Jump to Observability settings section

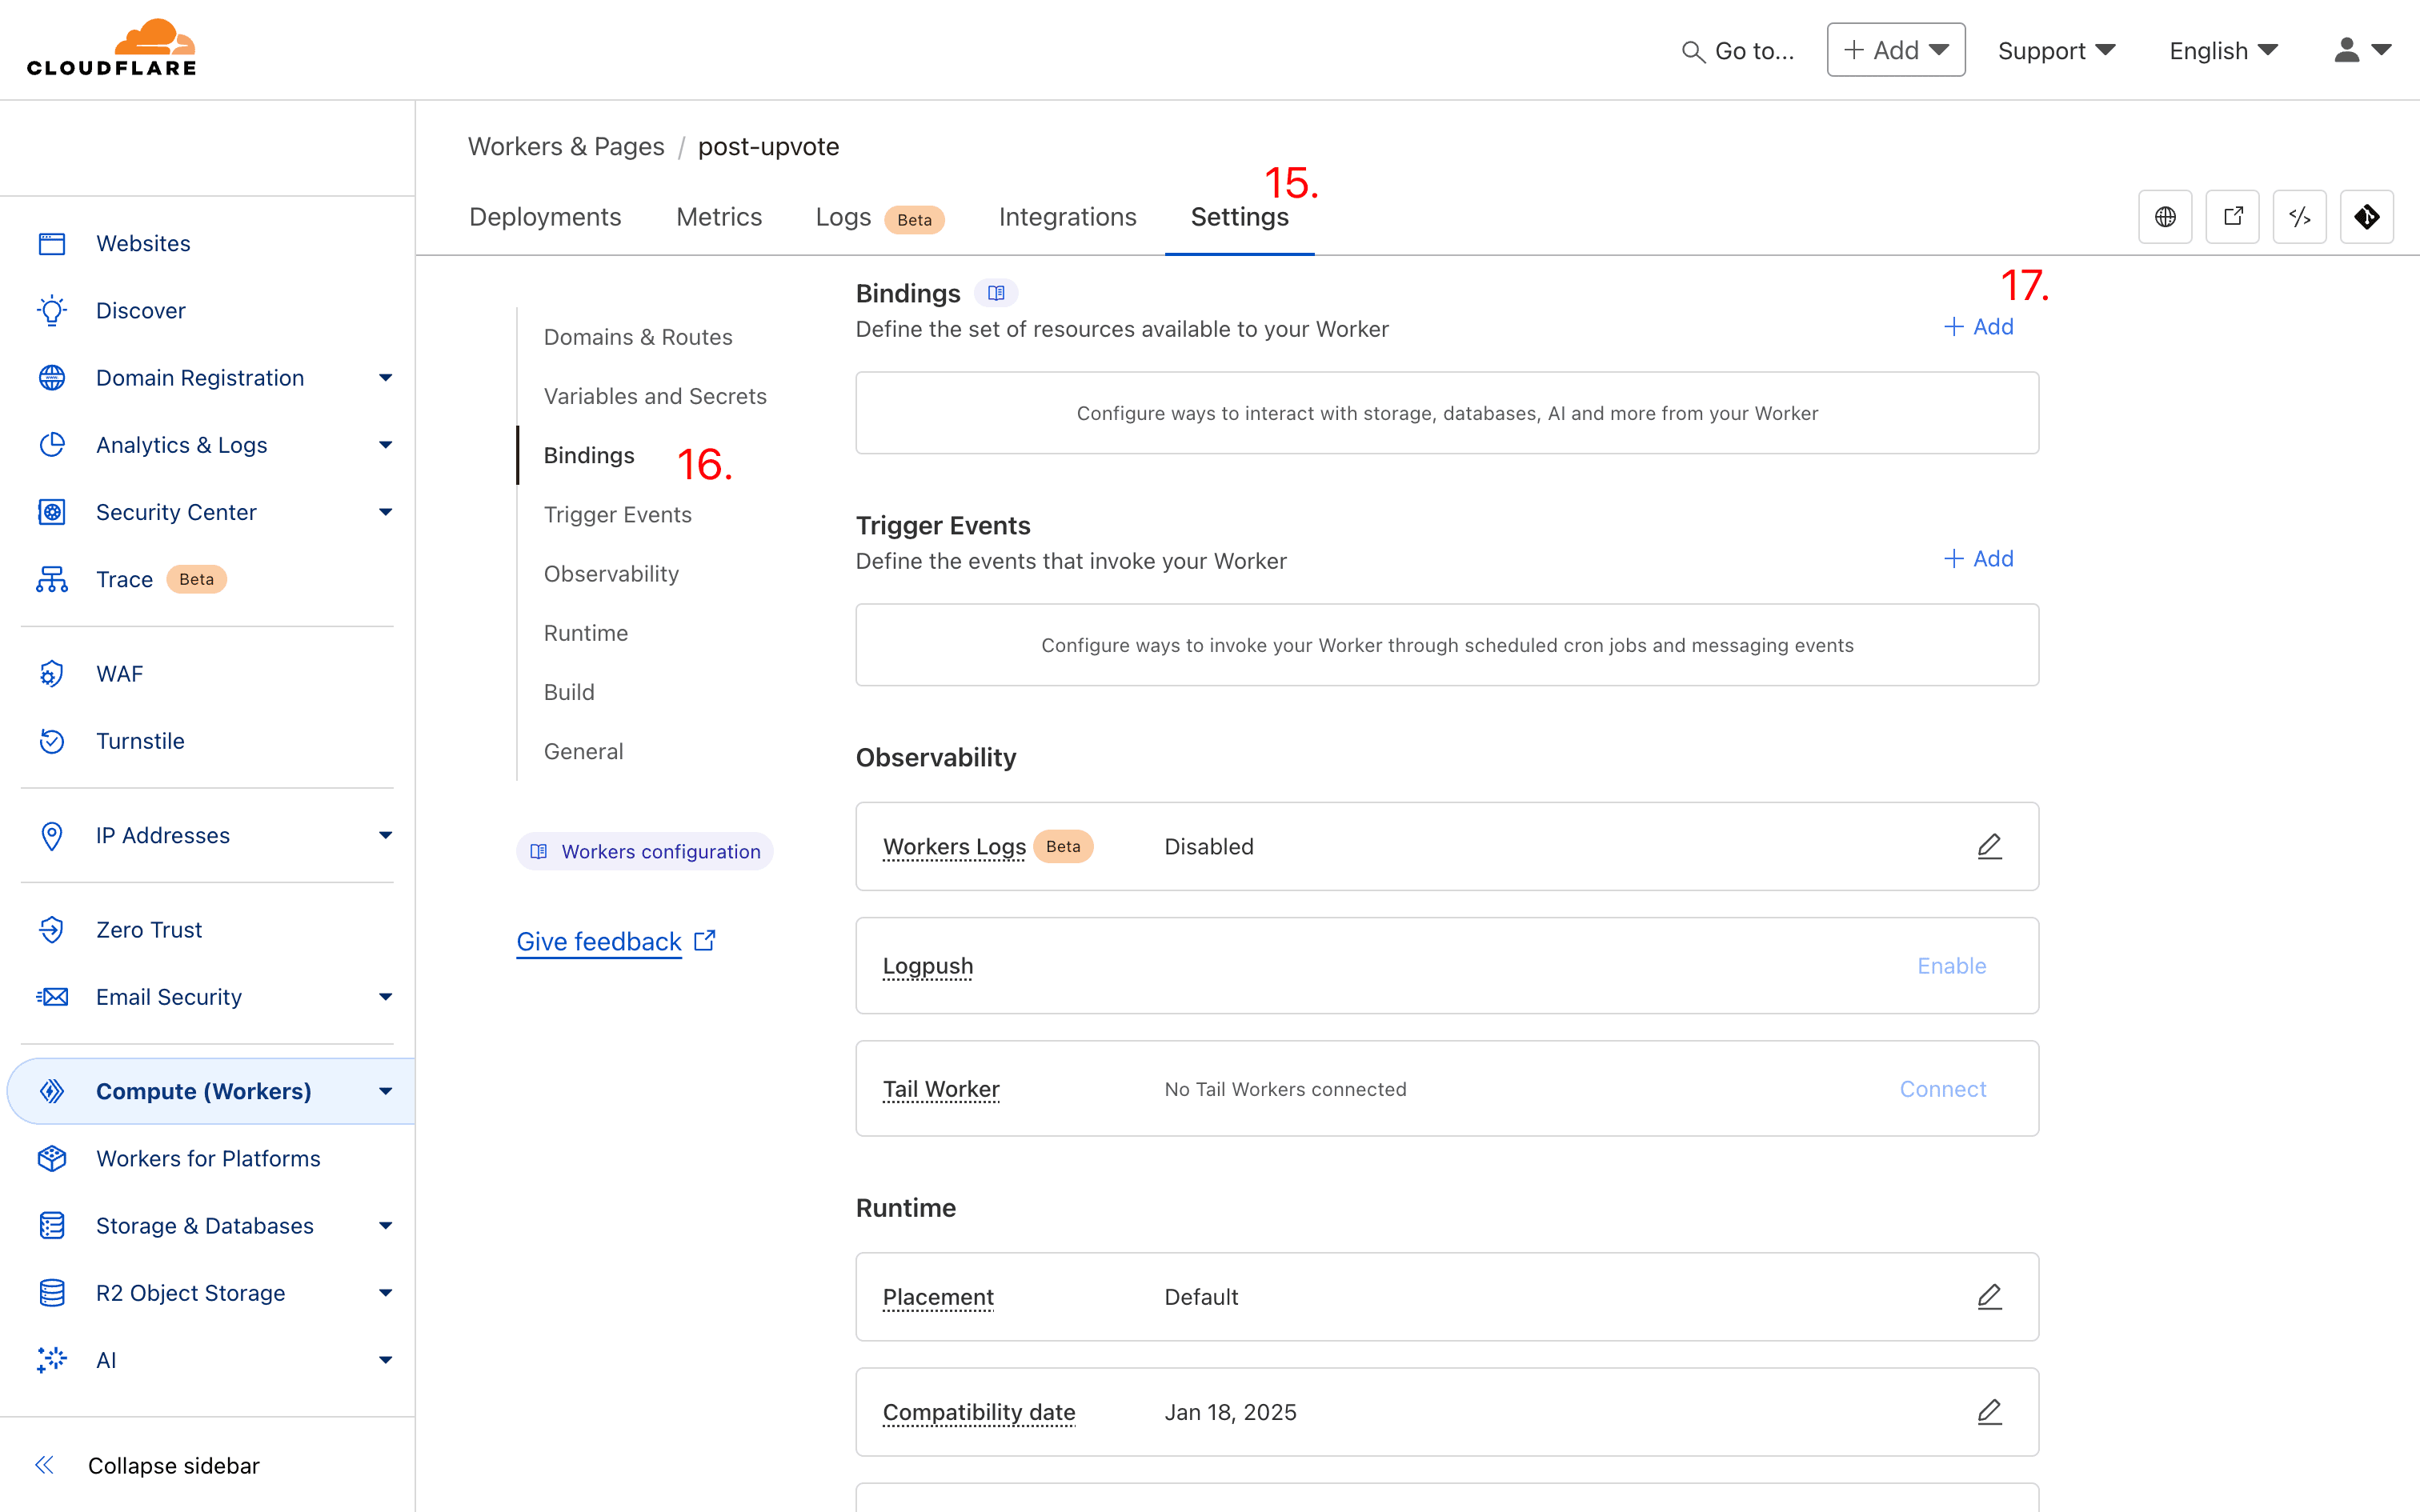(611, 573)
